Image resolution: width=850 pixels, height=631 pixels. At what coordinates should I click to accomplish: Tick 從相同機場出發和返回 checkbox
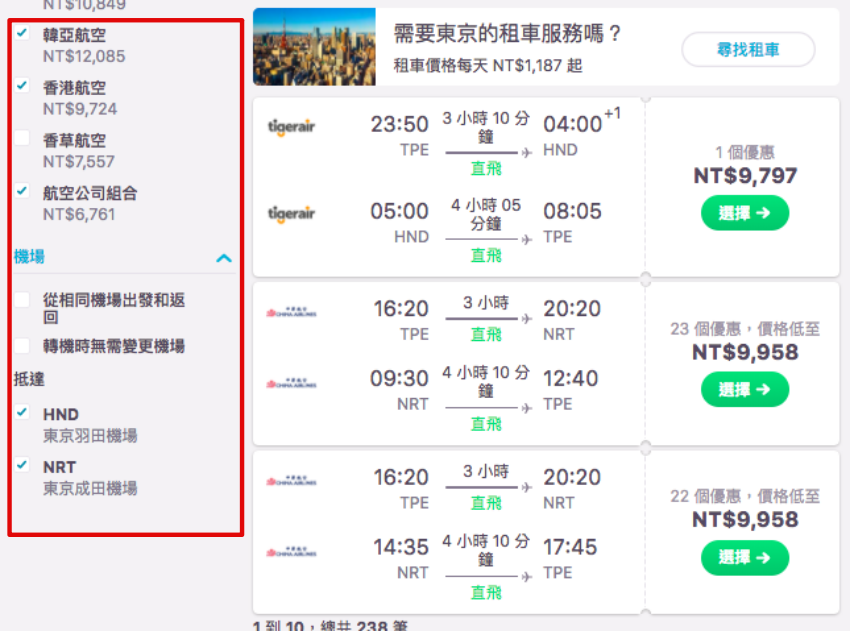click(x=22, y=300)
